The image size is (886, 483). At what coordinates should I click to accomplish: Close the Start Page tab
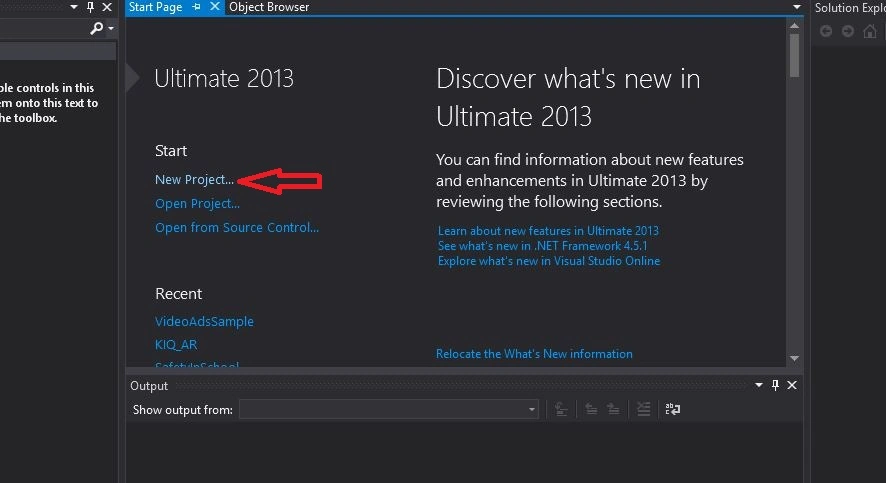[215, 7]
